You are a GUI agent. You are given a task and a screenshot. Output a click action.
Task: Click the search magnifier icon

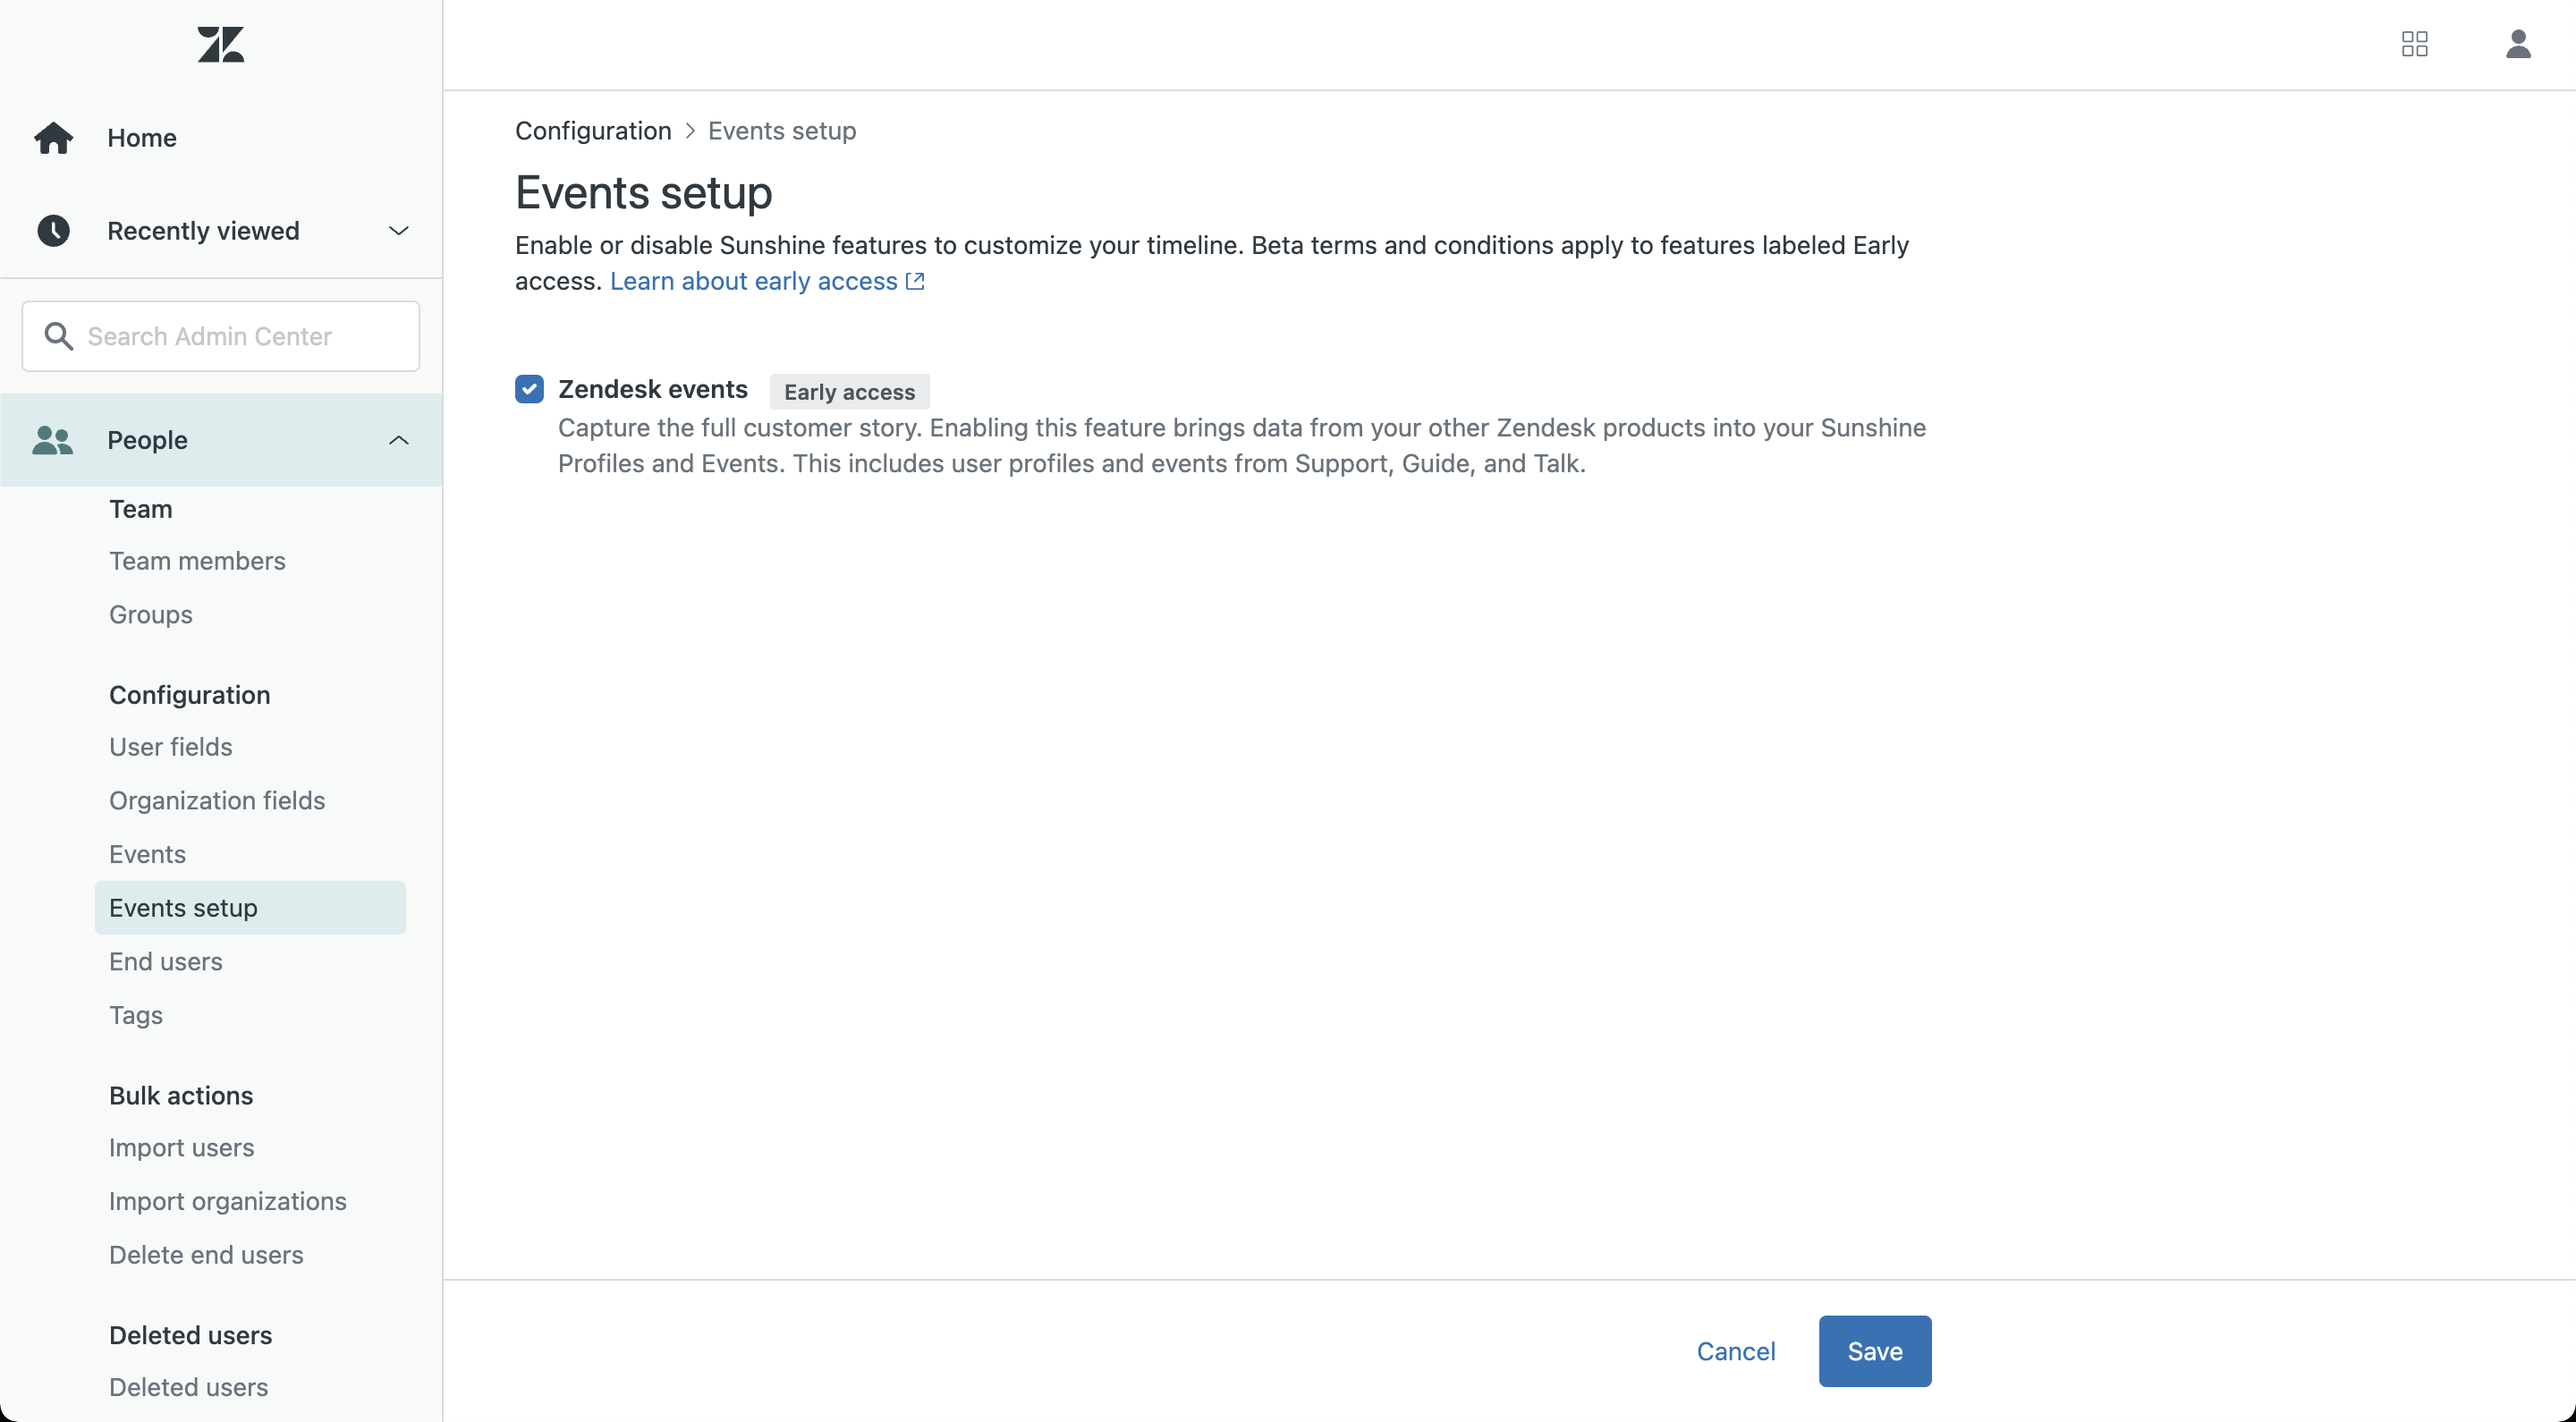[59, 336]
